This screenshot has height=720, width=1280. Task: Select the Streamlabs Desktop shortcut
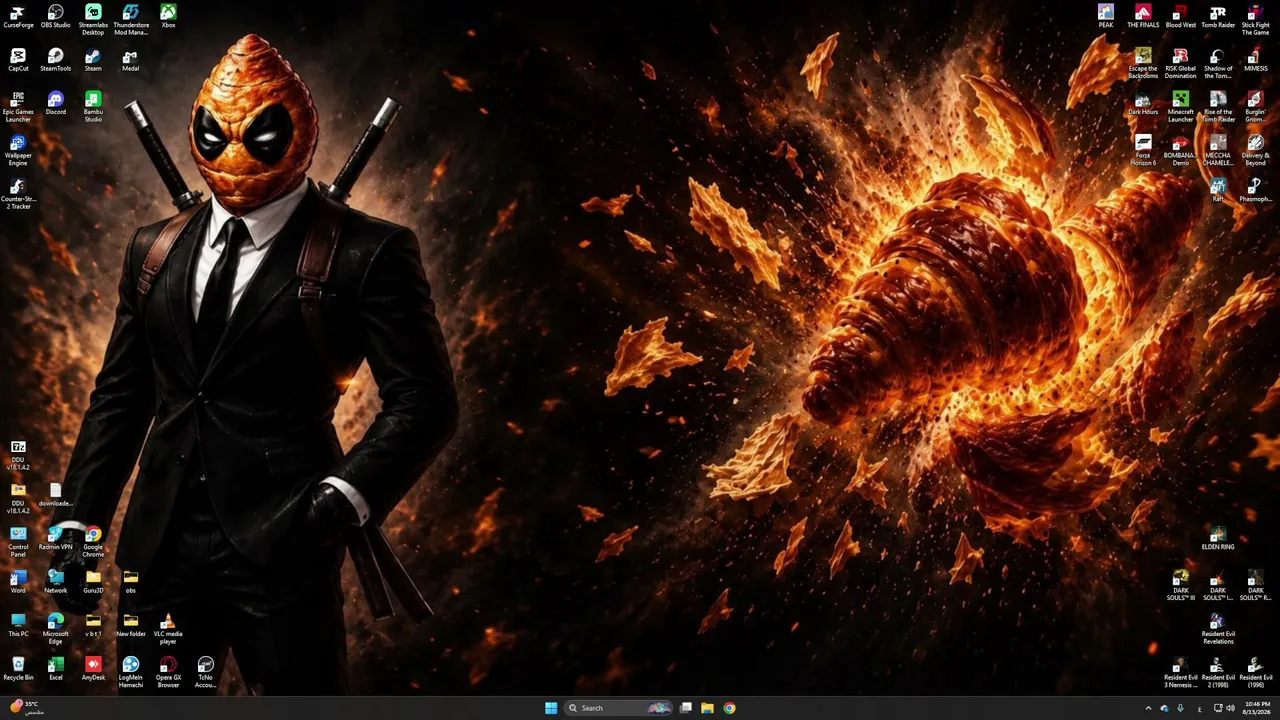(x=93, y=20)
